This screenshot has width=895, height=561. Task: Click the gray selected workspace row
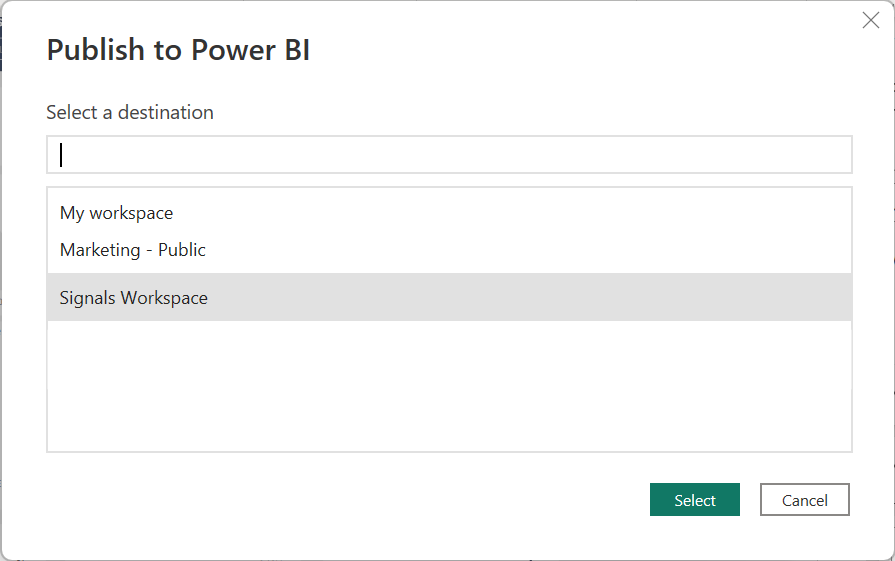(449, 297)
